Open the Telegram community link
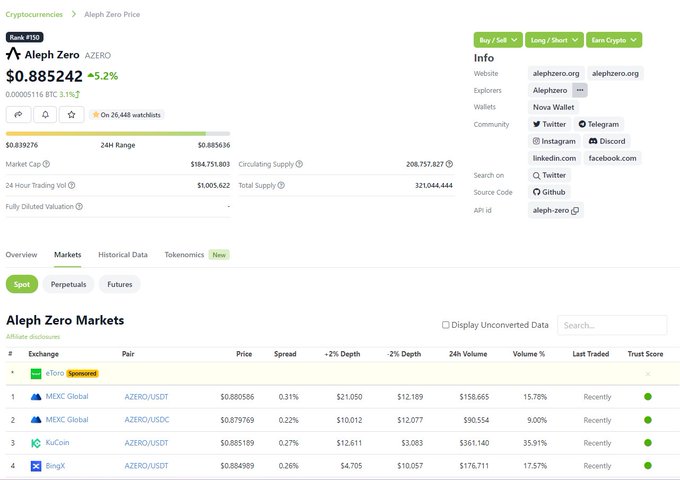 (599, 124)
